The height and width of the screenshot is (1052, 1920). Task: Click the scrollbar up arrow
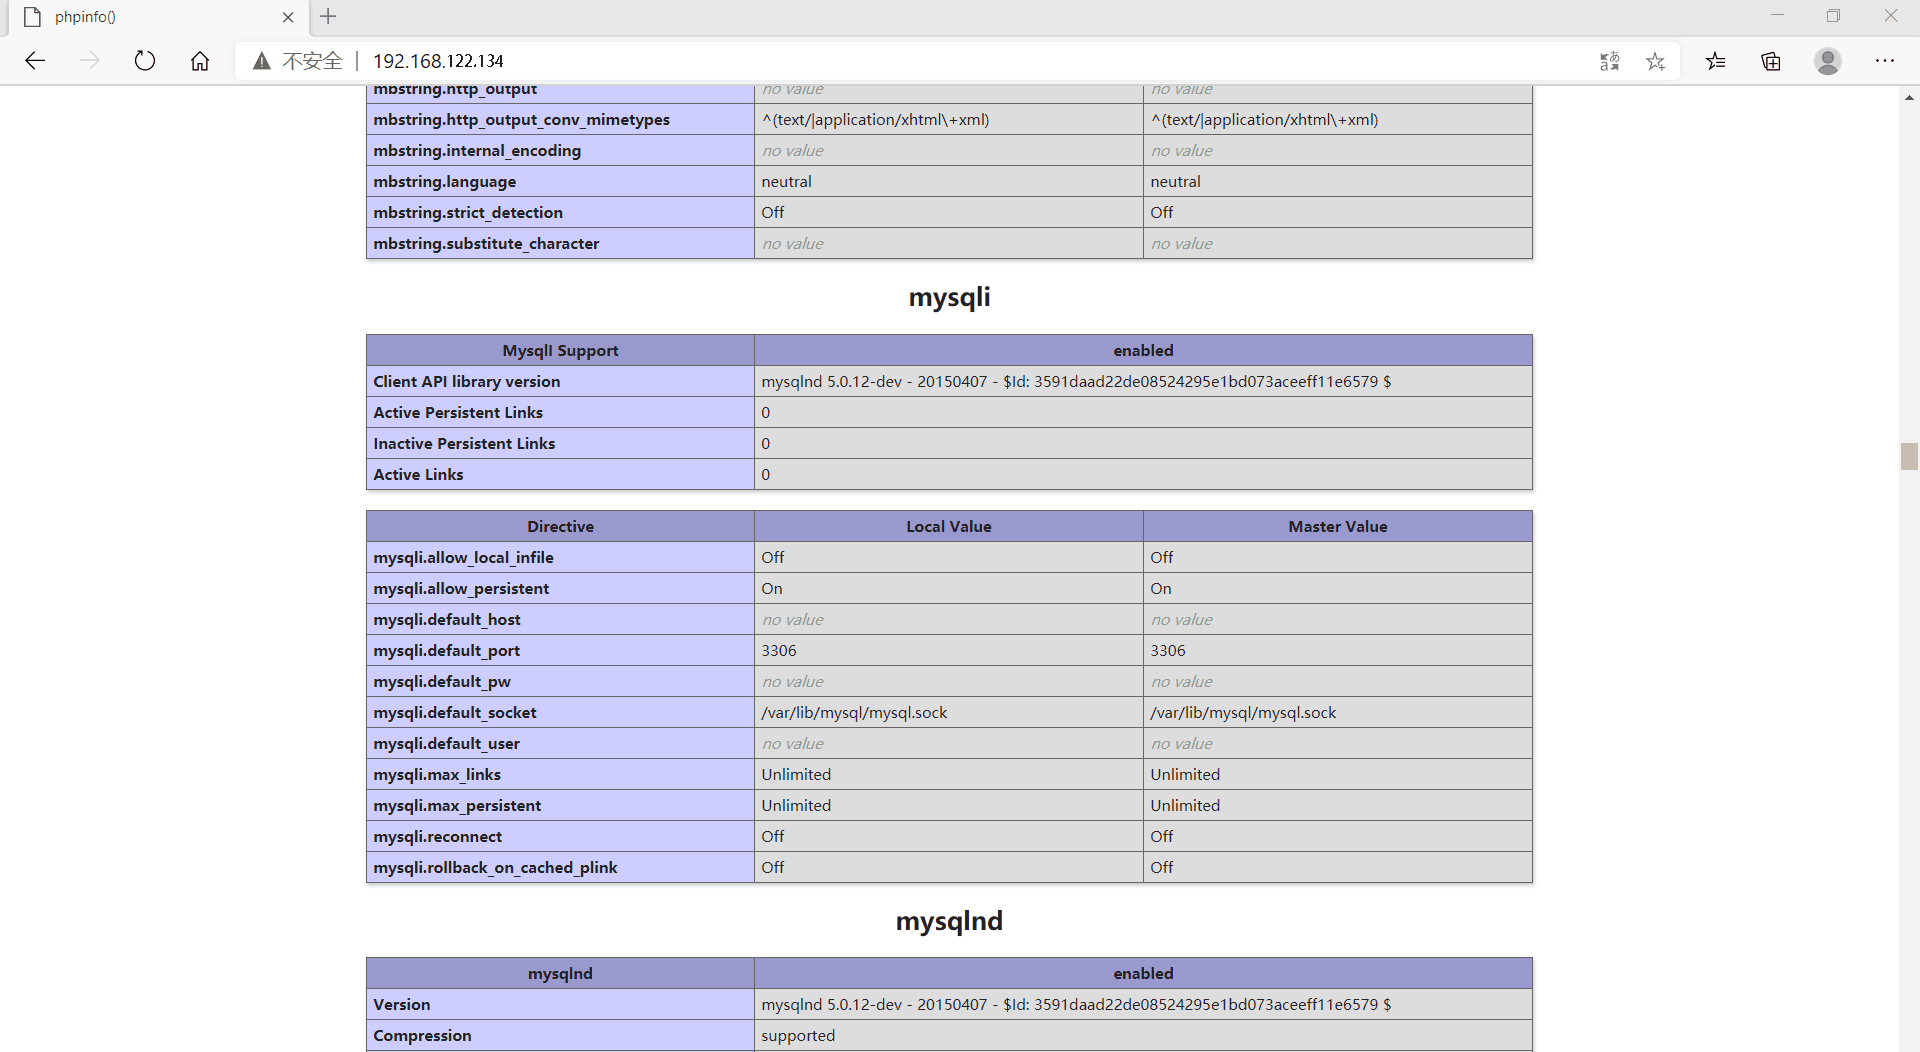[1909, 97]
